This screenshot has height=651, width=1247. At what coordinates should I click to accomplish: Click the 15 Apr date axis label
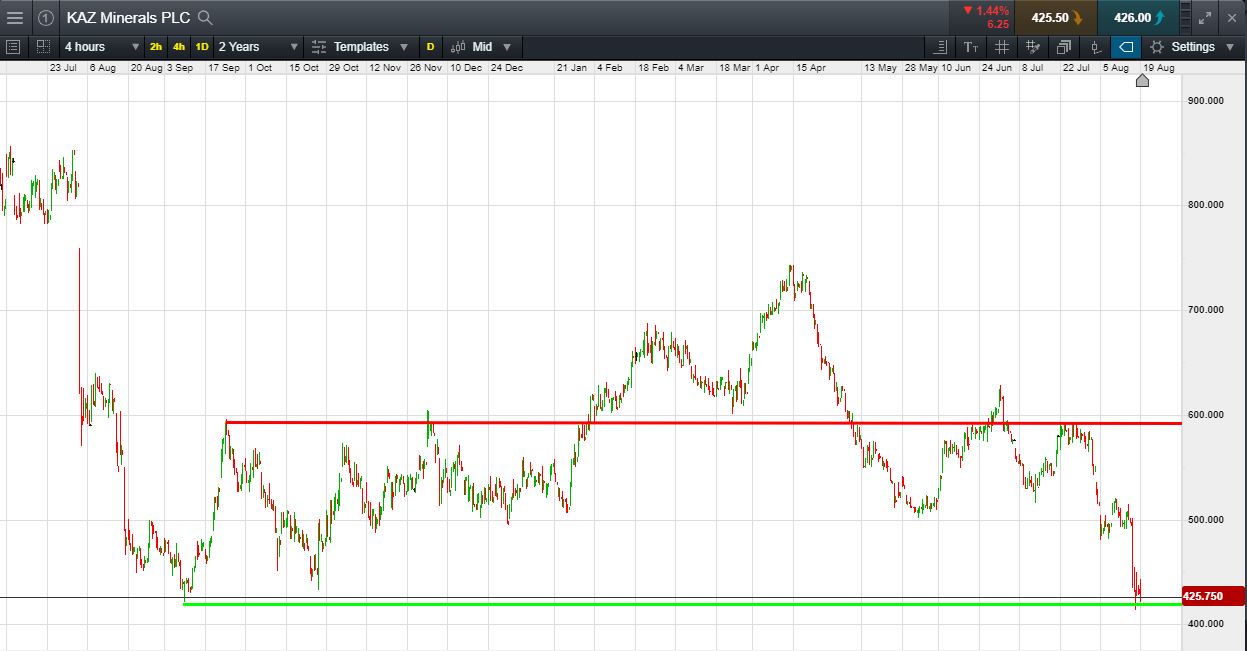coord(810,67)
